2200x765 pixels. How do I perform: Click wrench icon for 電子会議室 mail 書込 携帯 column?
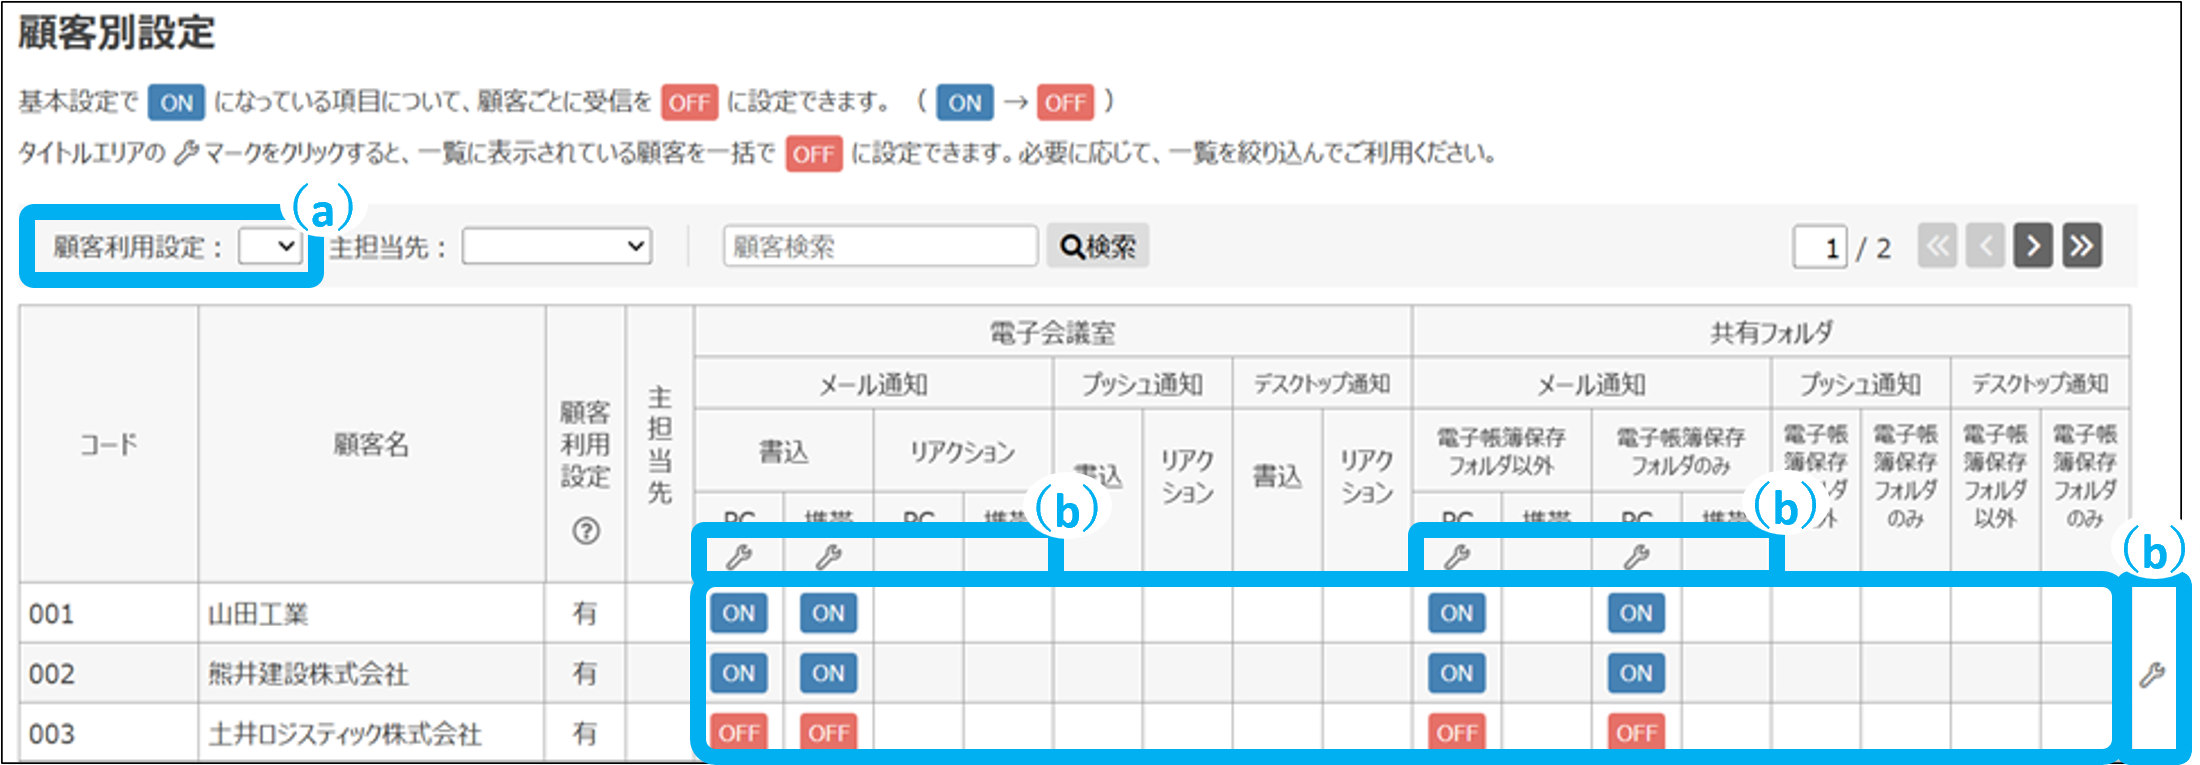(x=828, y=557)
